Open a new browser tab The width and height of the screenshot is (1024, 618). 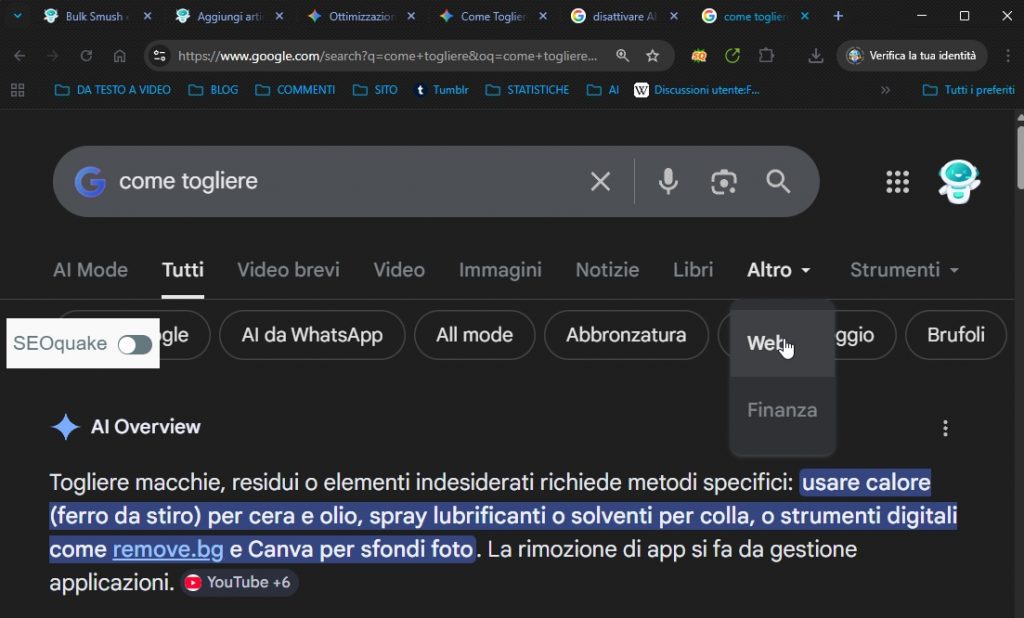point(838,16)
